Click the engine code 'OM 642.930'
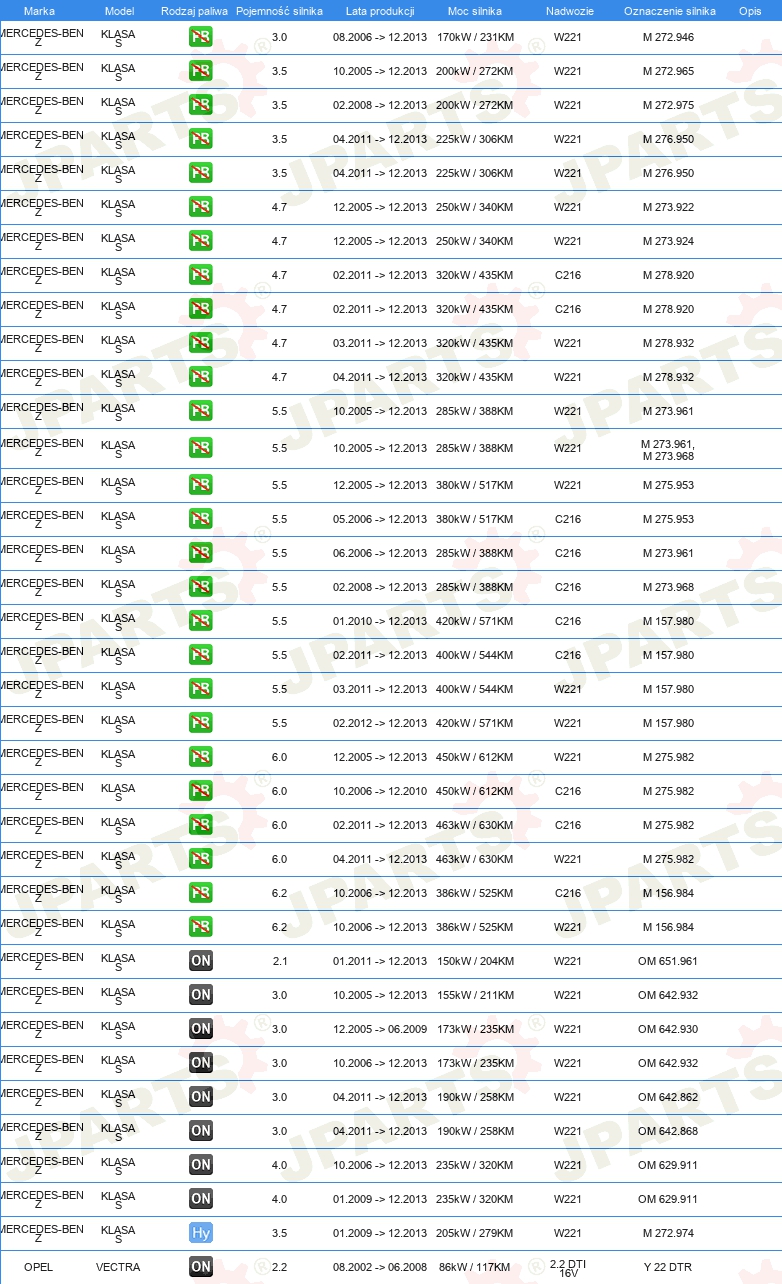Image resolution: width=782 pixels, height=1284 pixels. click(x=668, y=1029)
